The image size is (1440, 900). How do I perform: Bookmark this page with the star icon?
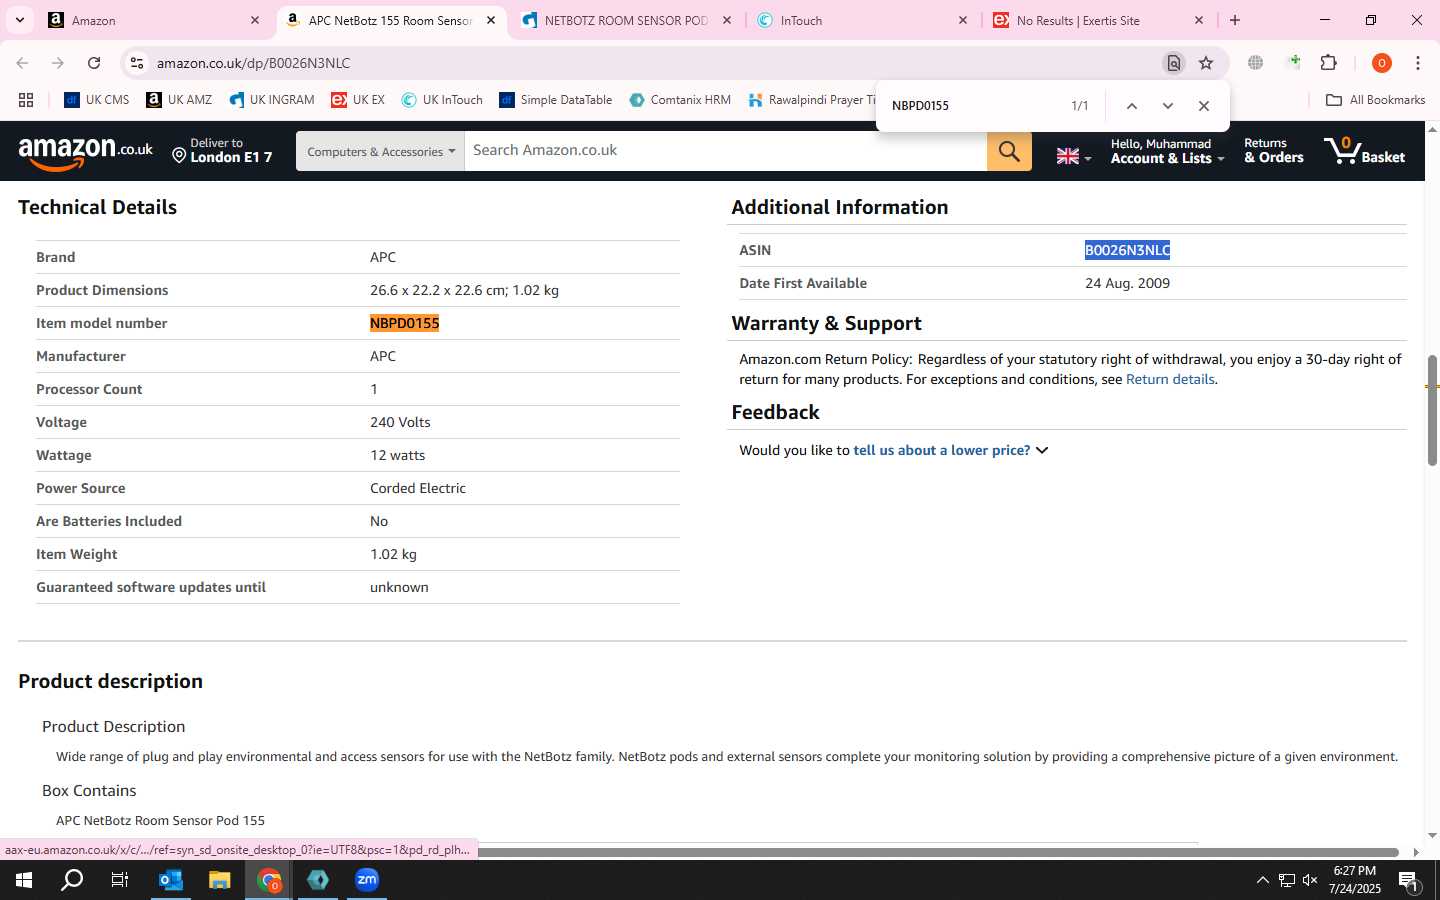tap(1206, 63)
